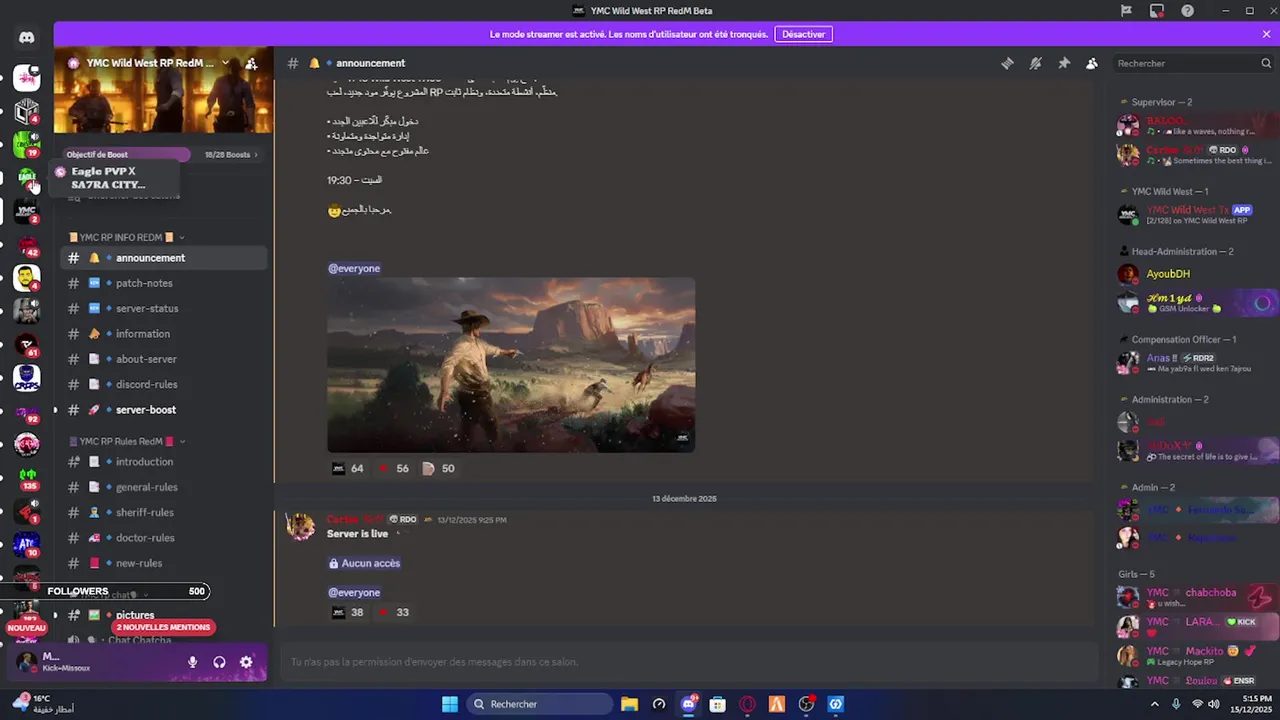Click the Objectif de Boost progress bar

tap(126, 155)
